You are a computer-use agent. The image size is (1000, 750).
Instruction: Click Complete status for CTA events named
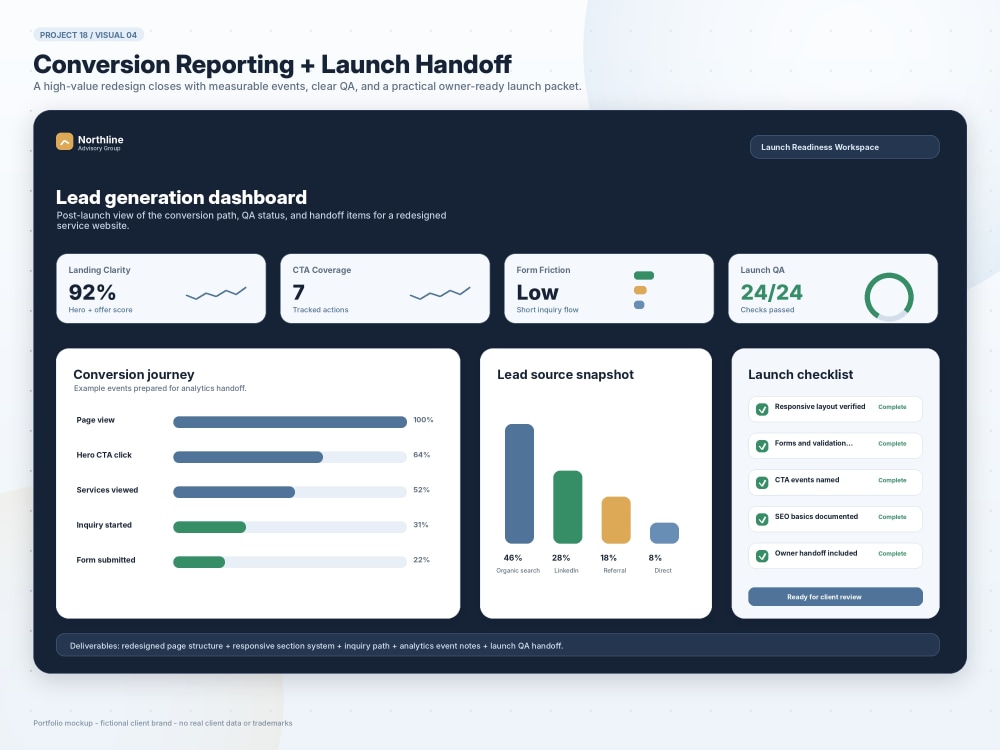click(892, 480)
